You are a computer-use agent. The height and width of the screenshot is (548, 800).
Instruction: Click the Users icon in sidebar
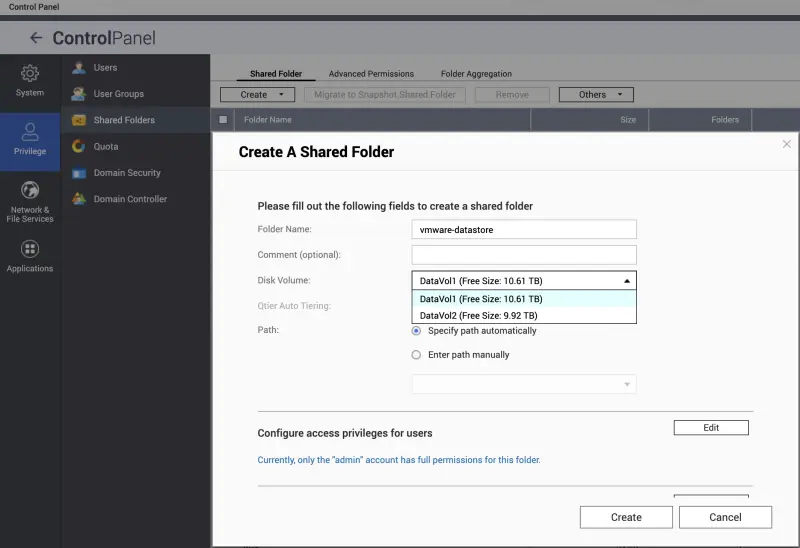pos(79,67)
